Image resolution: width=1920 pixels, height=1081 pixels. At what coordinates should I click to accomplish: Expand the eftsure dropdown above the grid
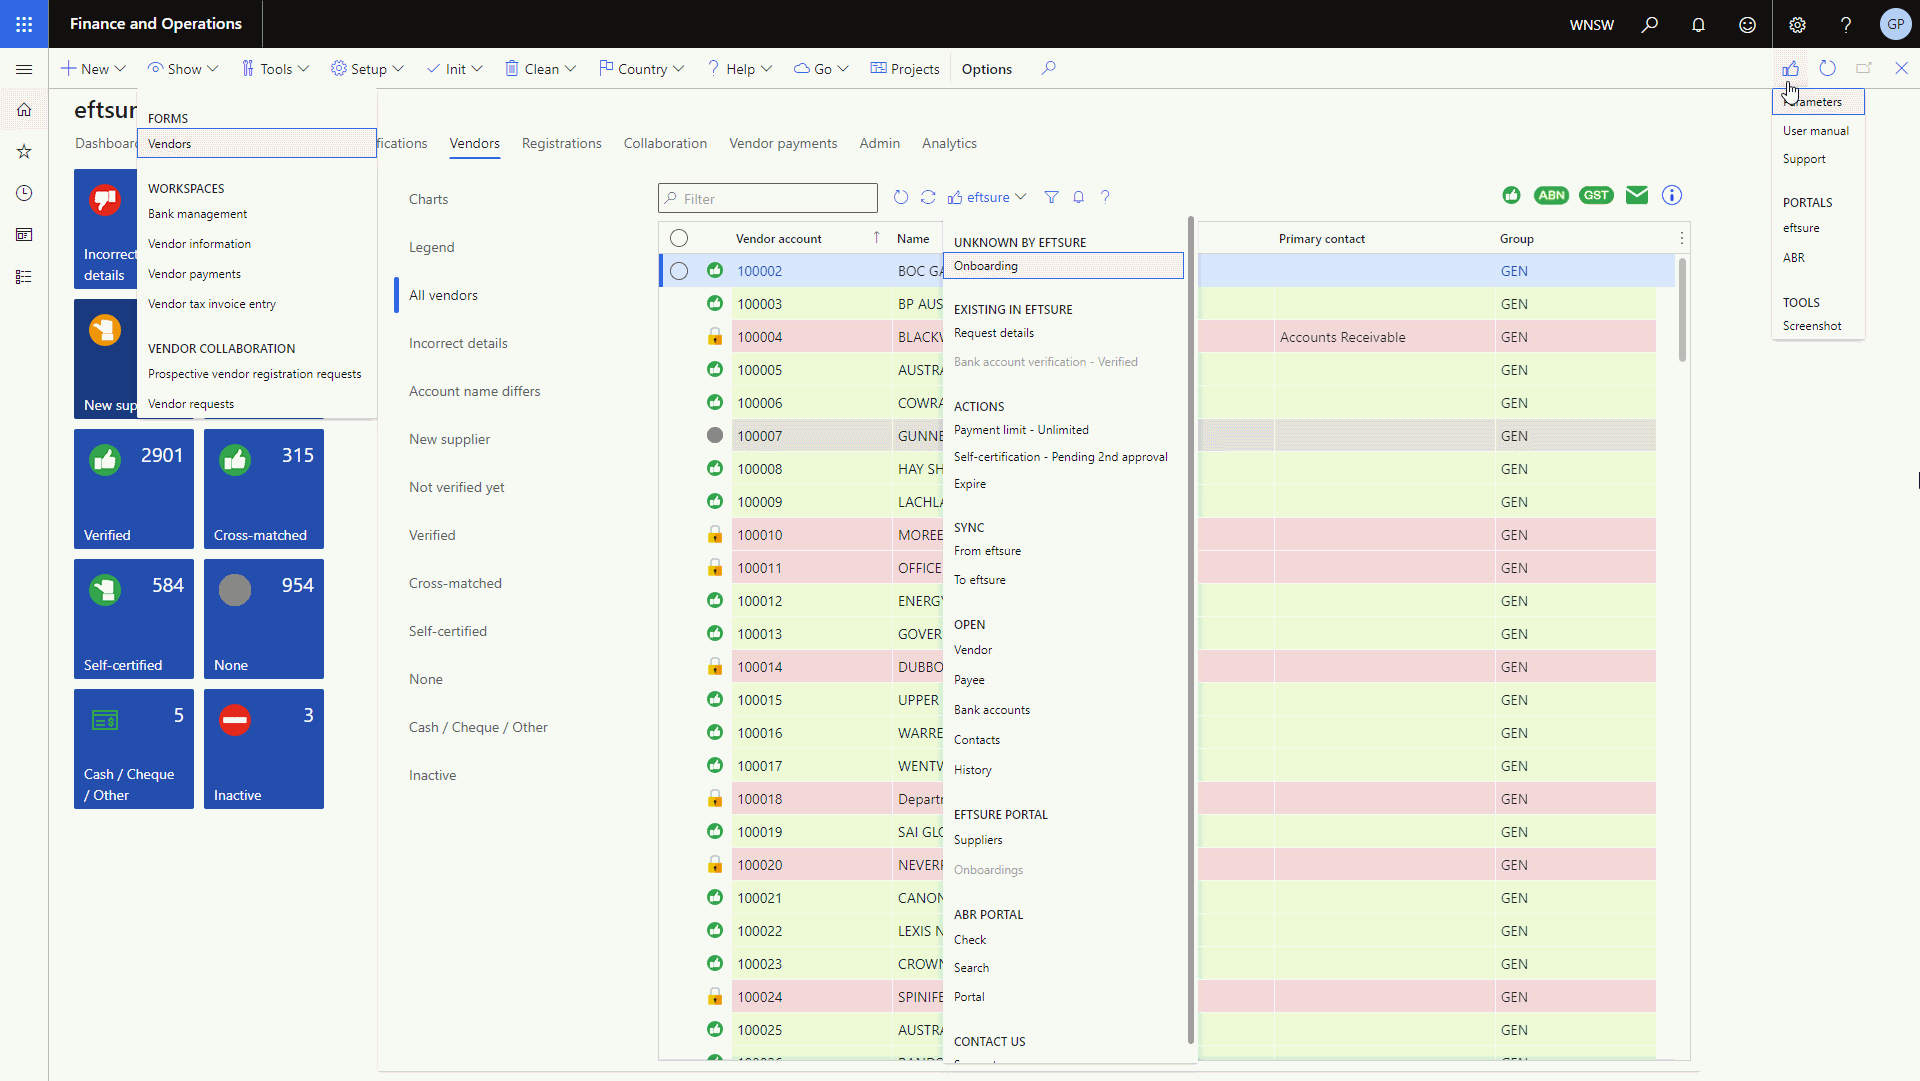click(x=987, y=197)
